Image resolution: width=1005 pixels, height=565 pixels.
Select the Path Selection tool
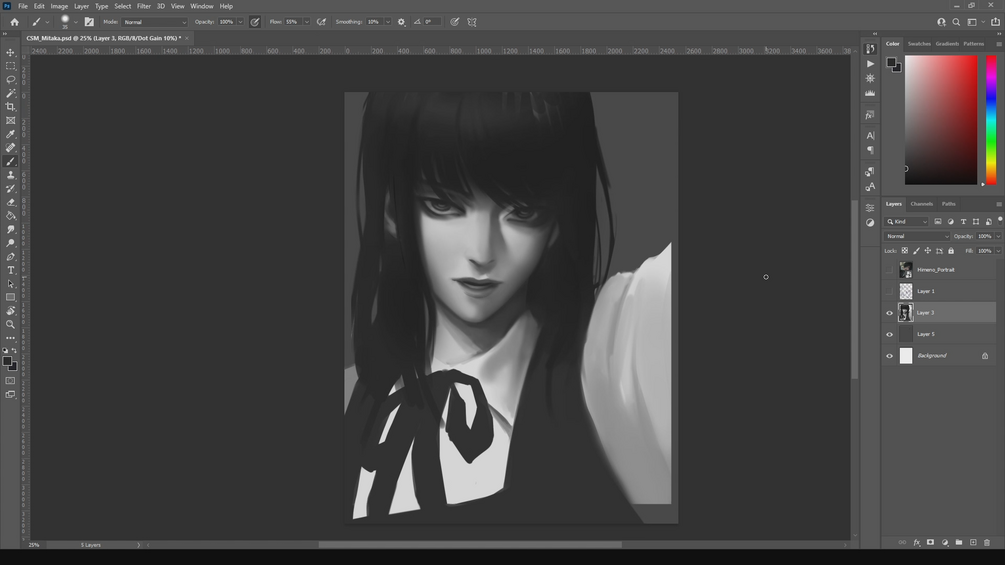[x=10, y=284]
